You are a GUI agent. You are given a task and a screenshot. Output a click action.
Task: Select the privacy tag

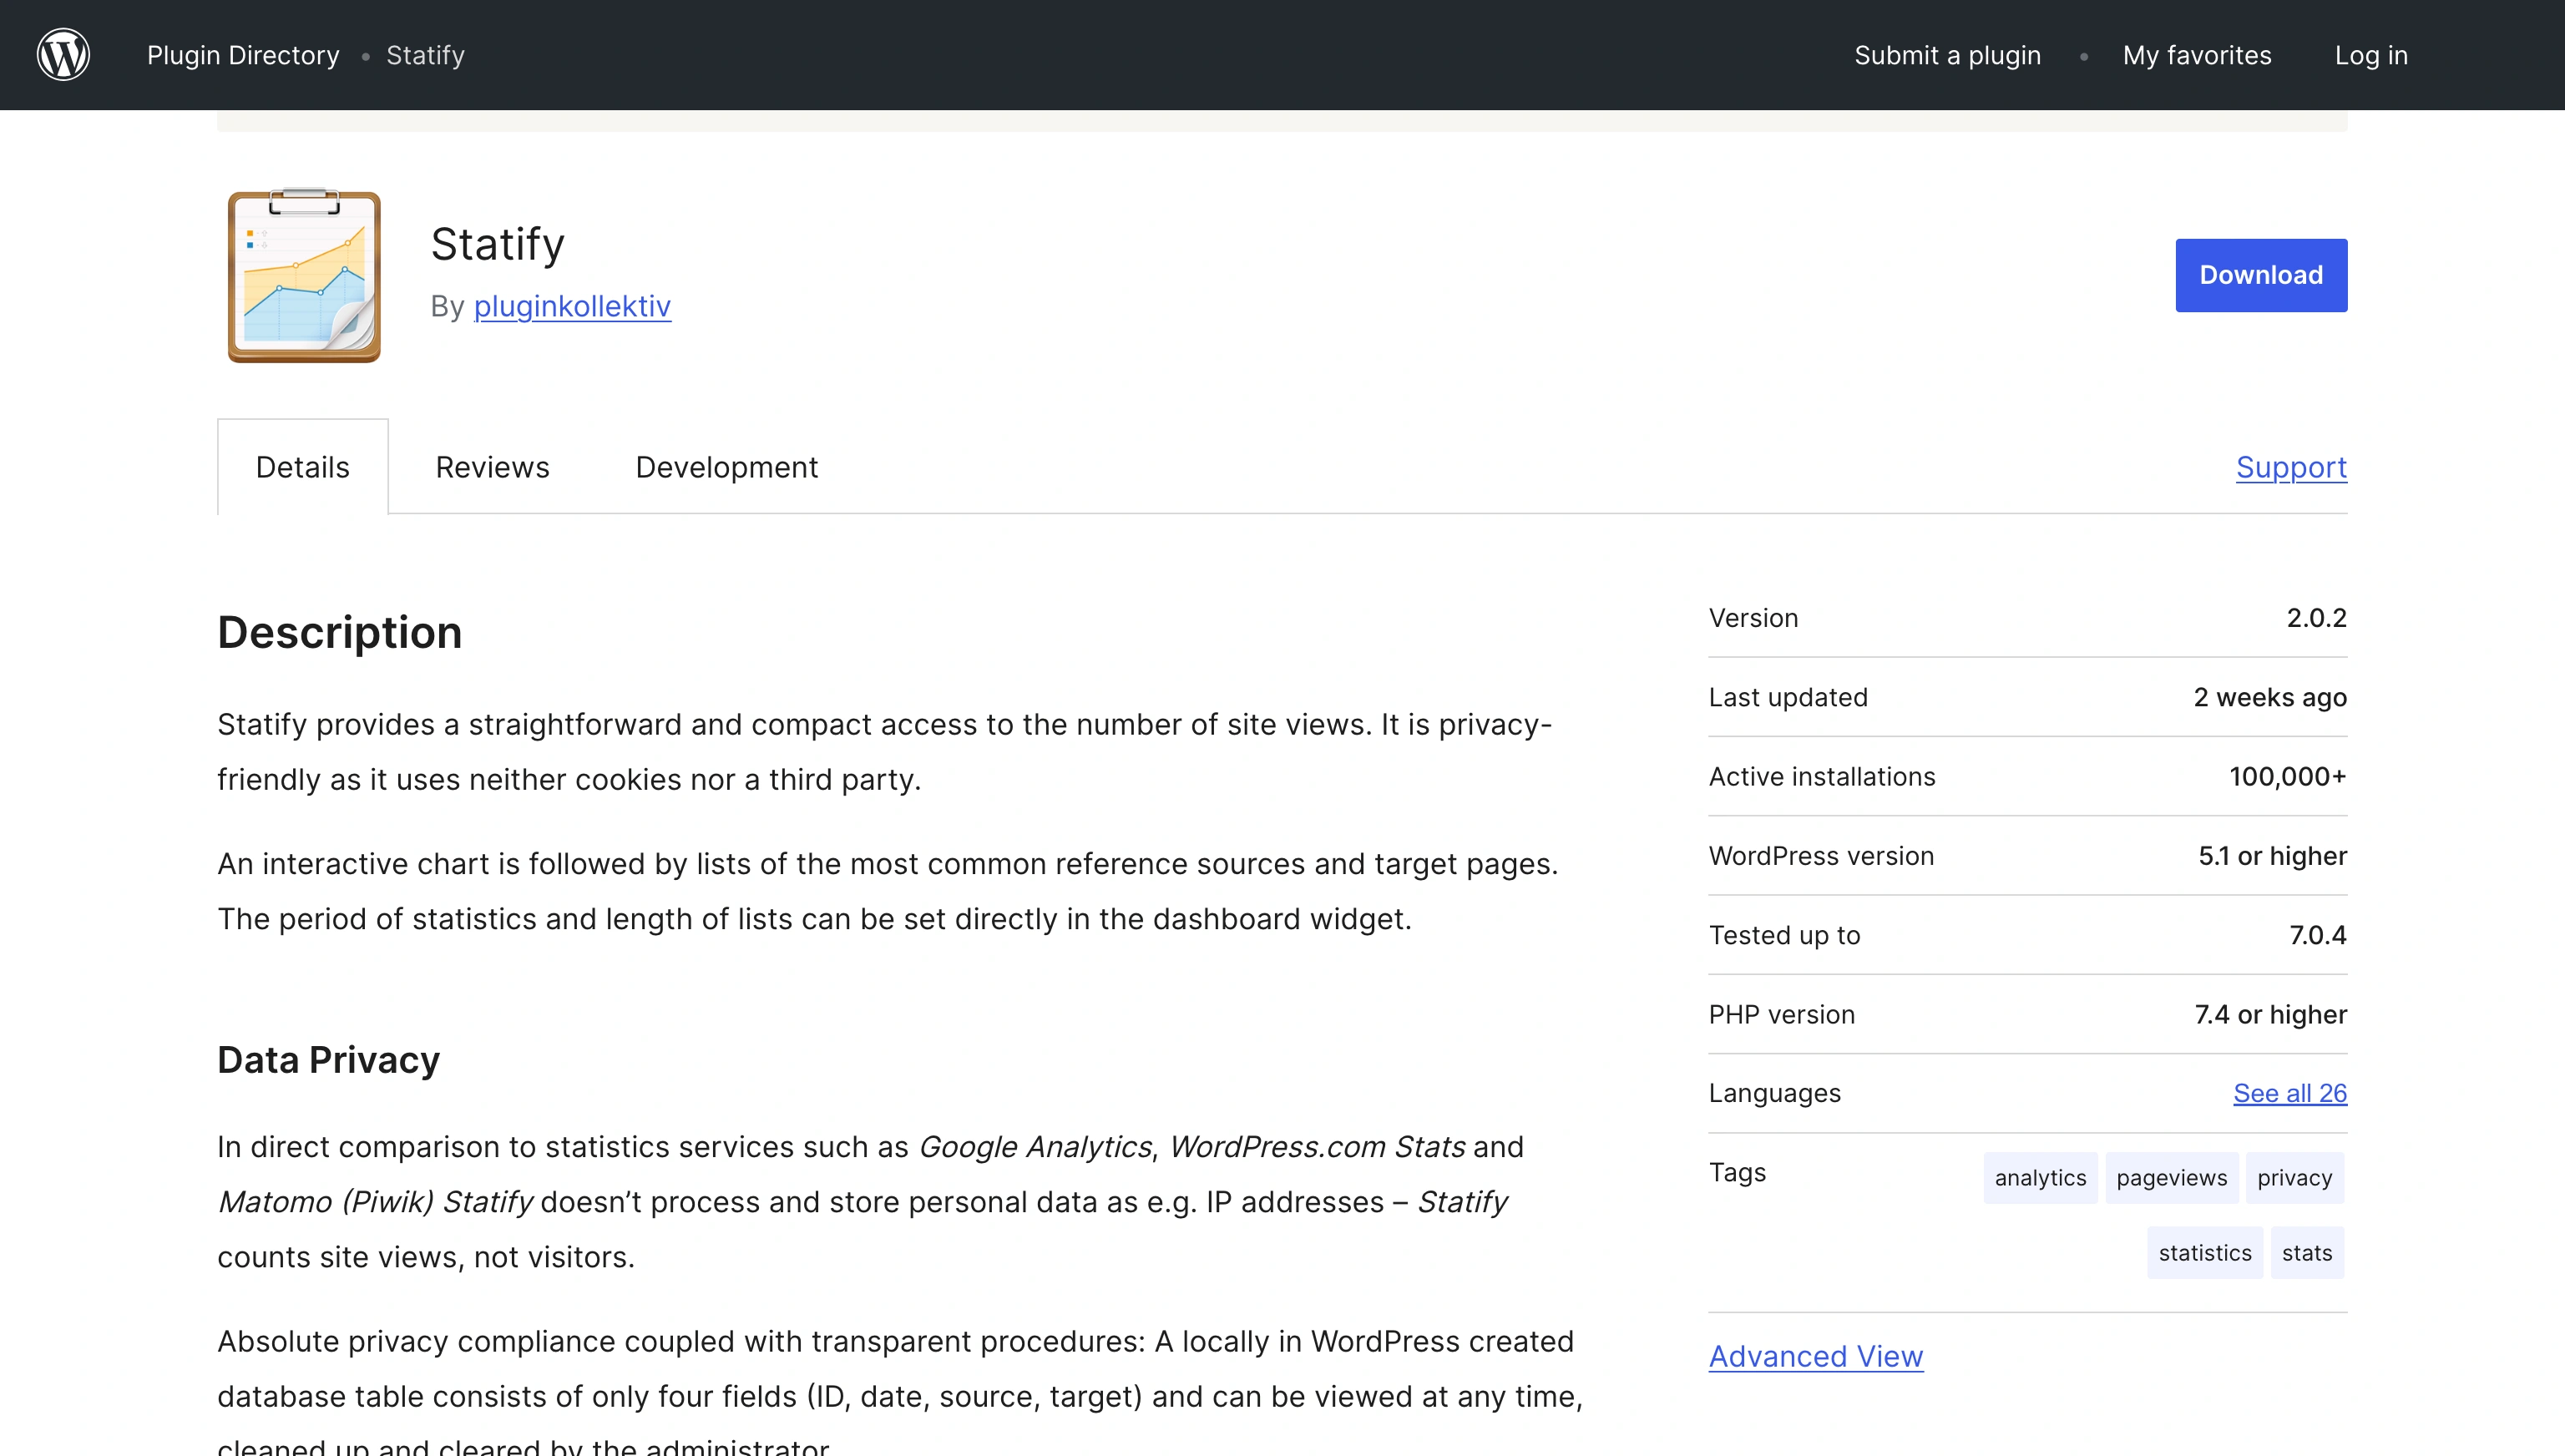pos(2294,1178)
